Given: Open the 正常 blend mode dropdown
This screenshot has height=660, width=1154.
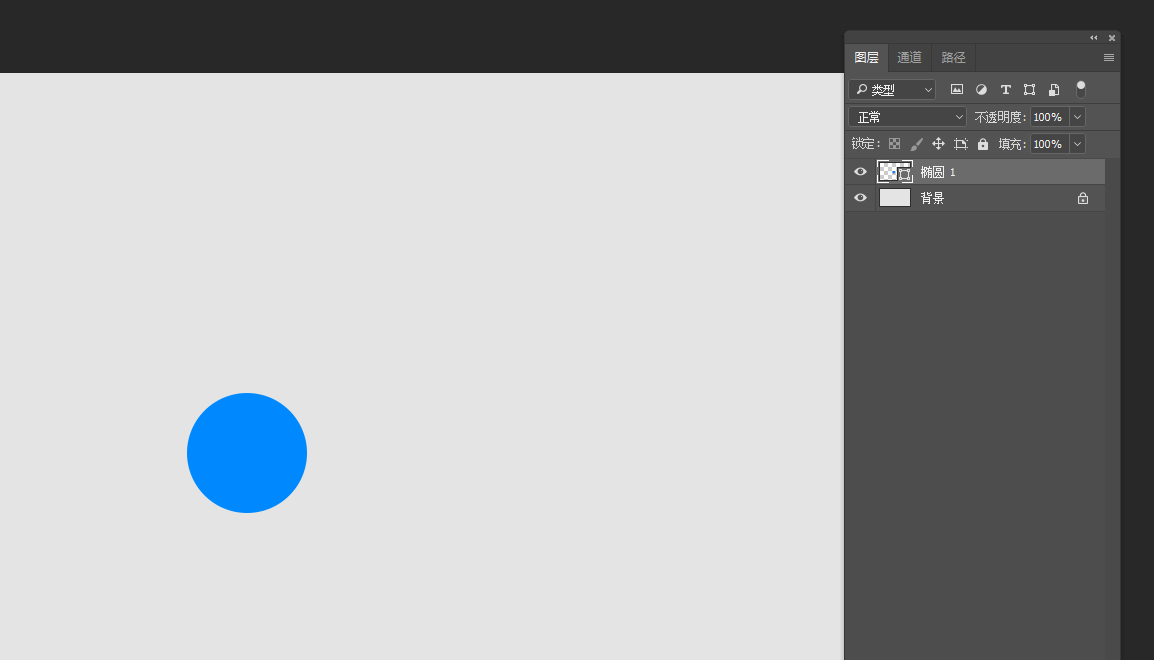Looking at the screenshot, I should [x=907, y=117].
